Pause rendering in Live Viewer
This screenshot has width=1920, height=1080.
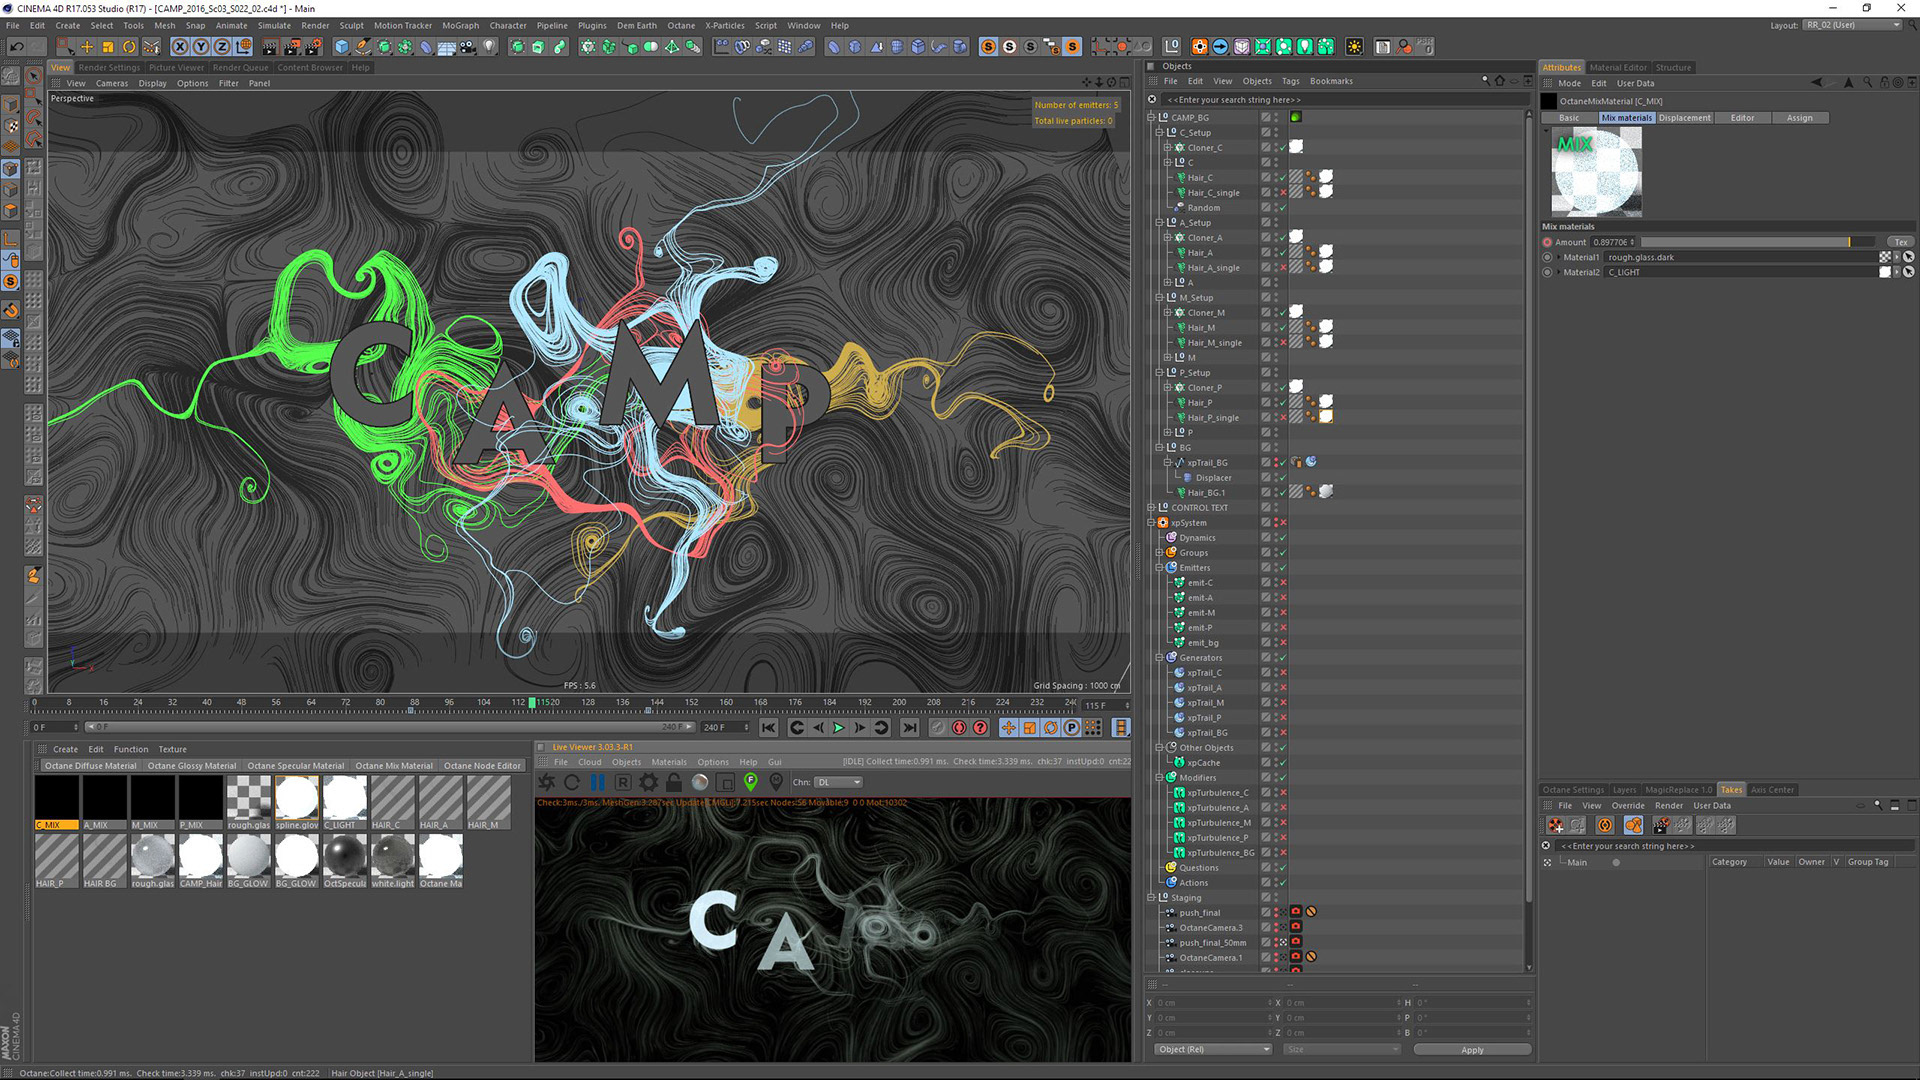click(598, 782)
